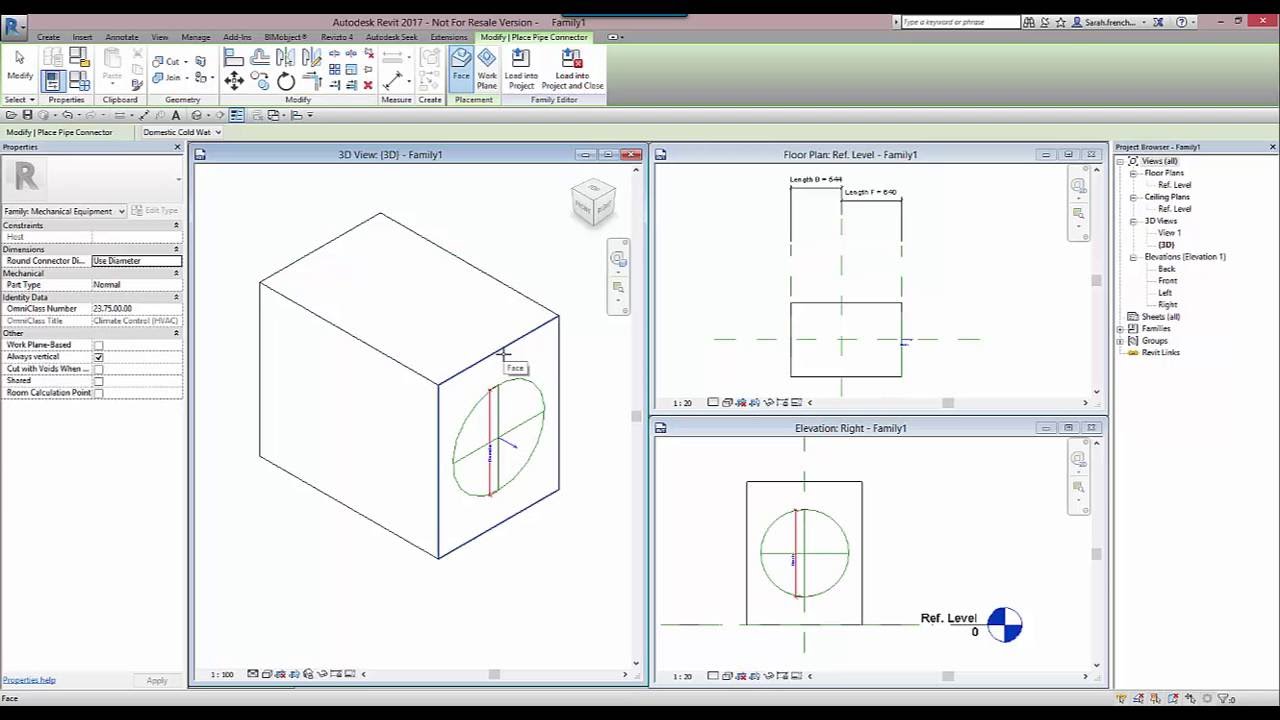This screenshot has width=1280, height=720.
Task: Switch placement to Work Plane
Action: pos(487,70)
